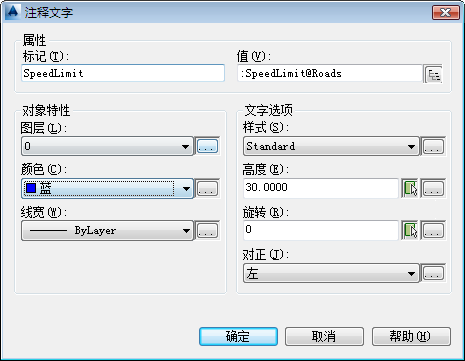465x361 pixels.
Task: Click the 取消 button
Action: coord(324,336)
